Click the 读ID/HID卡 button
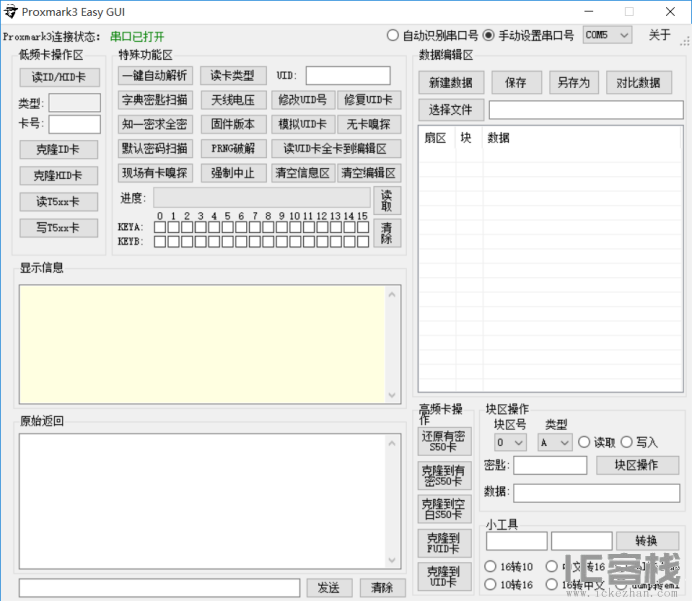The height and width of the screenshot is (602, 693). click(59, 77)
